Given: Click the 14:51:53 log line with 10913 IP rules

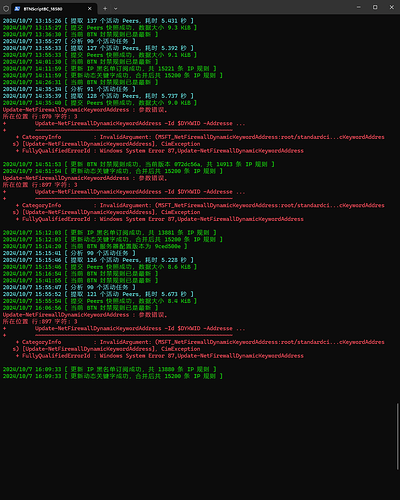Looking at the screenshot, I should (x=139, y=164).
